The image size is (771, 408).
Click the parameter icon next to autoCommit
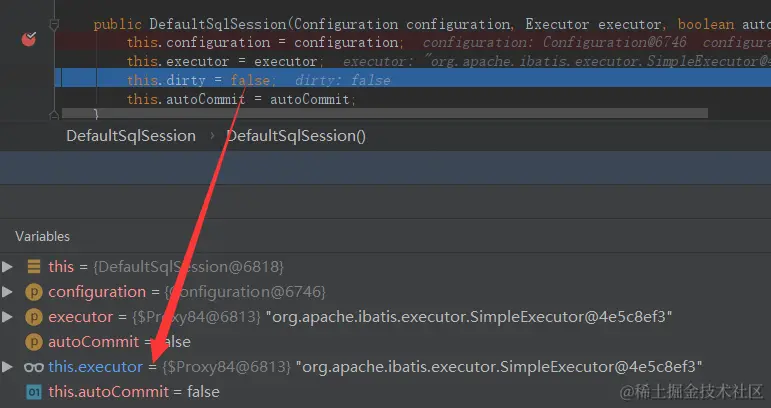(x=33, y=342)
